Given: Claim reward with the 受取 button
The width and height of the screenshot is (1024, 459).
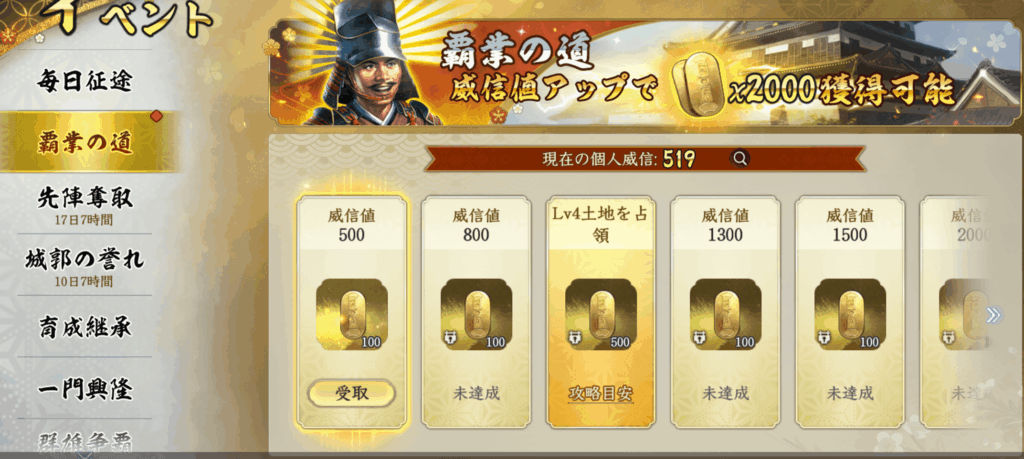Looking at the screenshot, I should (351, 393).
